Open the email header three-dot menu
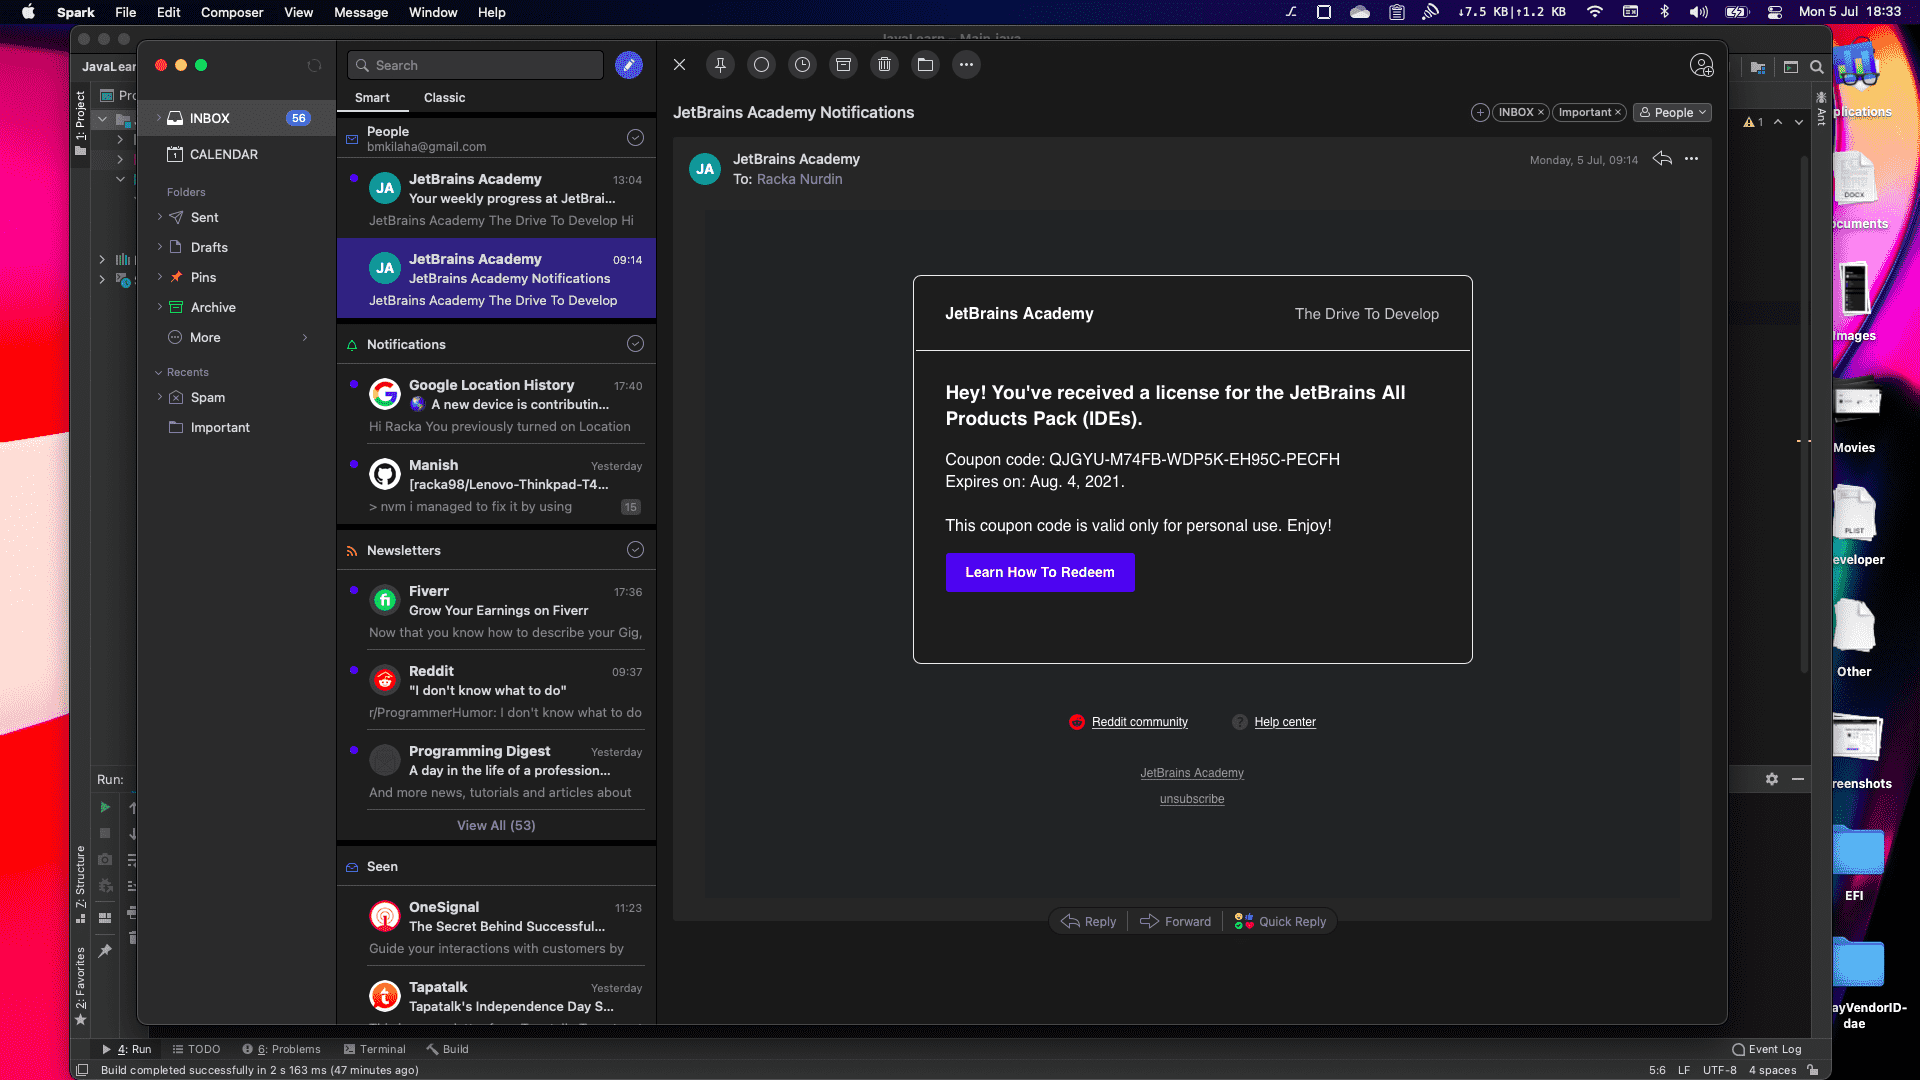 (1691, 159)
